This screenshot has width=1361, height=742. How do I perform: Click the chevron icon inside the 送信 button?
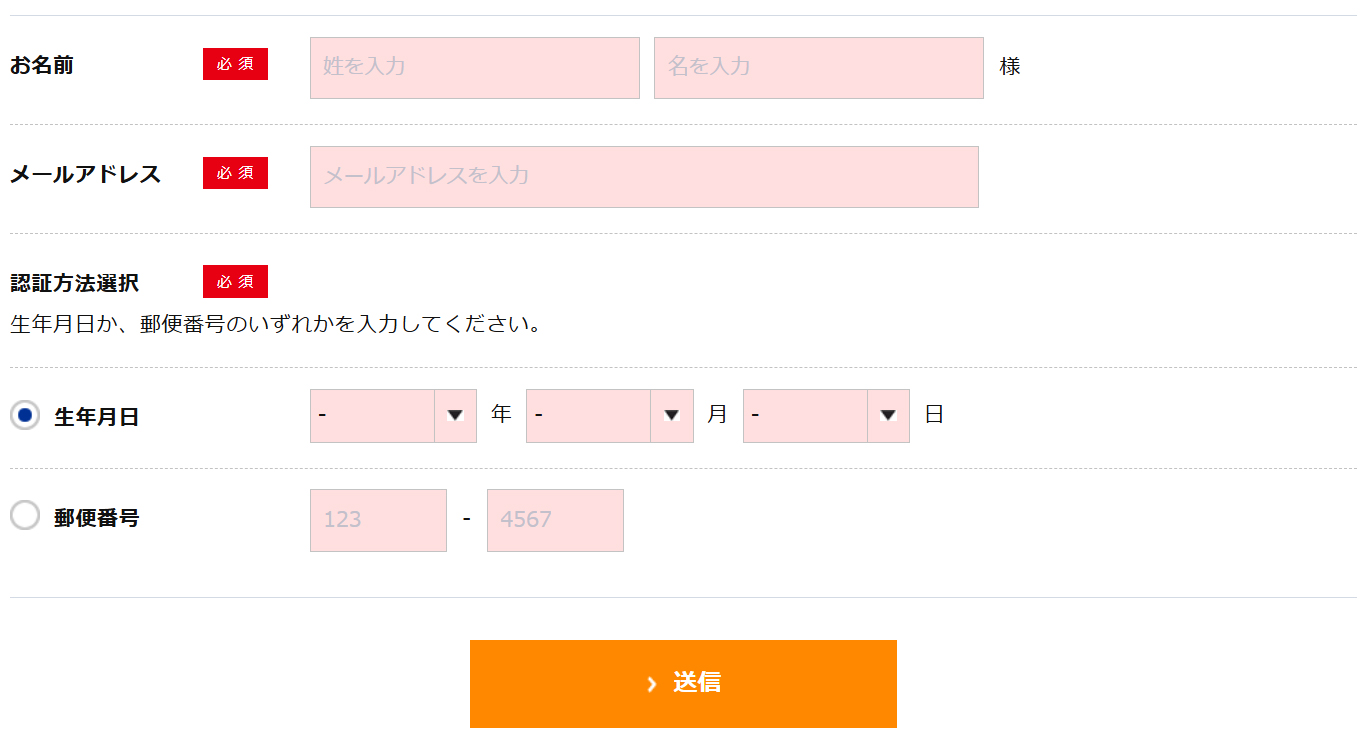coord(652,683)
